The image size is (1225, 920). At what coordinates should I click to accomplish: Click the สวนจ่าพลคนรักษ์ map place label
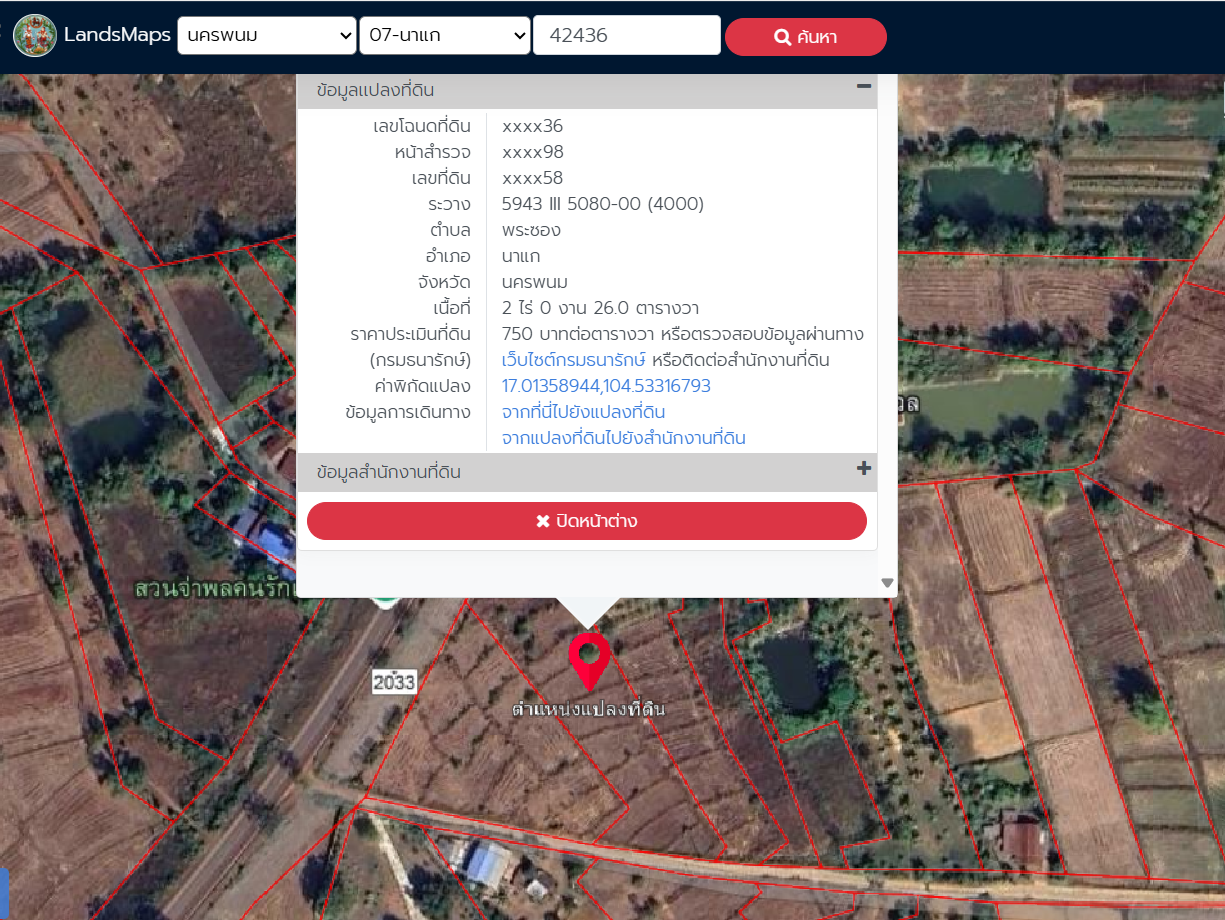(214, 589)
